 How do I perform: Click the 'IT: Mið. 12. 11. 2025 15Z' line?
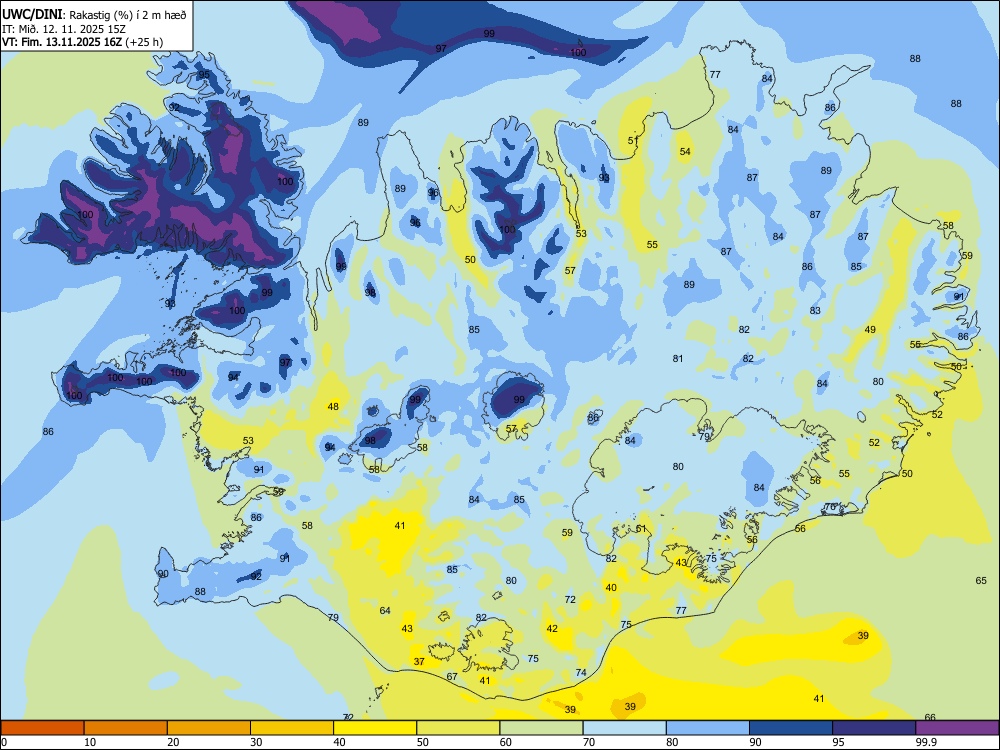pos(64,29)
